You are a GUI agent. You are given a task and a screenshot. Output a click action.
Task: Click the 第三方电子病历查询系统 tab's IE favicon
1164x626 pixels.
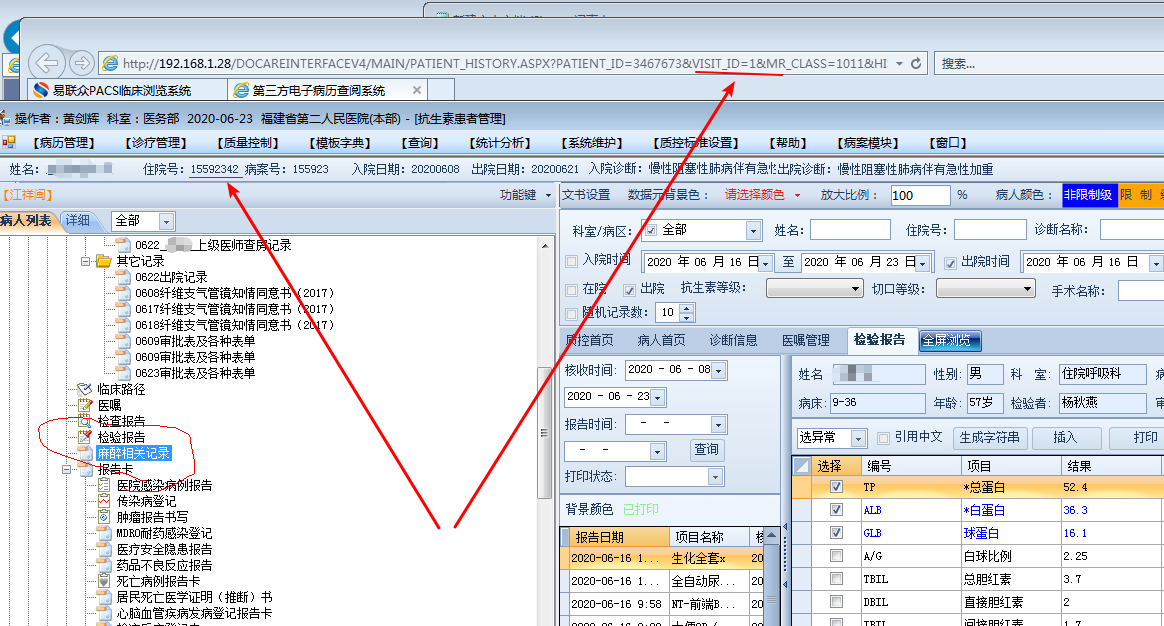pos(241,91)
